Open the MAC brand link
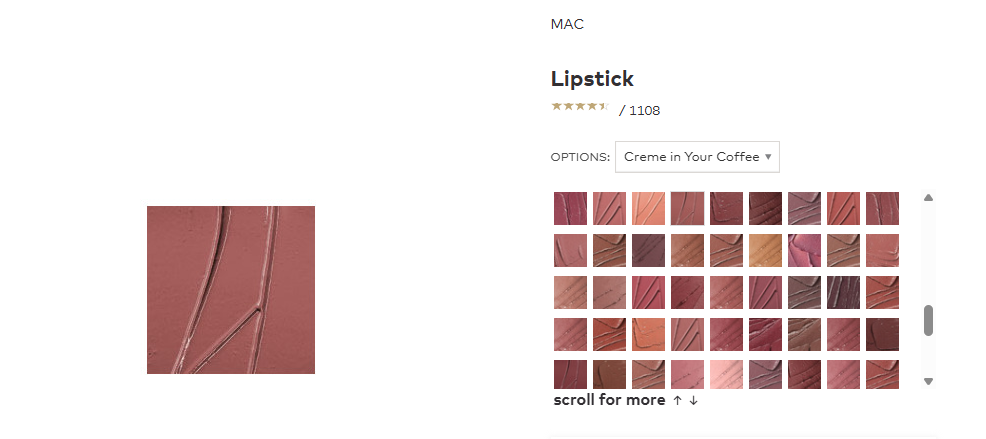The image size is (986, 439). tap(567, 24)
